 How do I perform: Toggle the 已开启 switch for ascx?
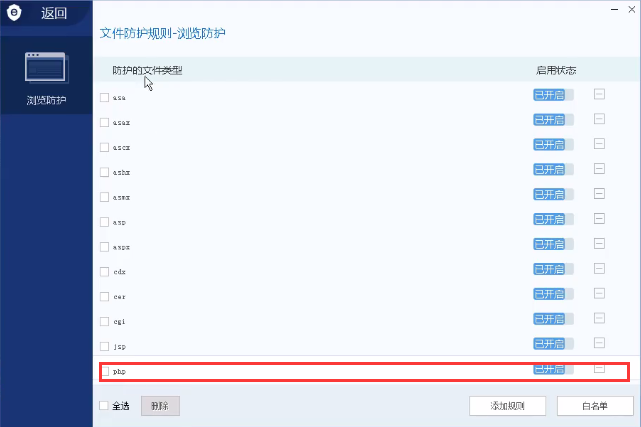[x=553, y=146]
